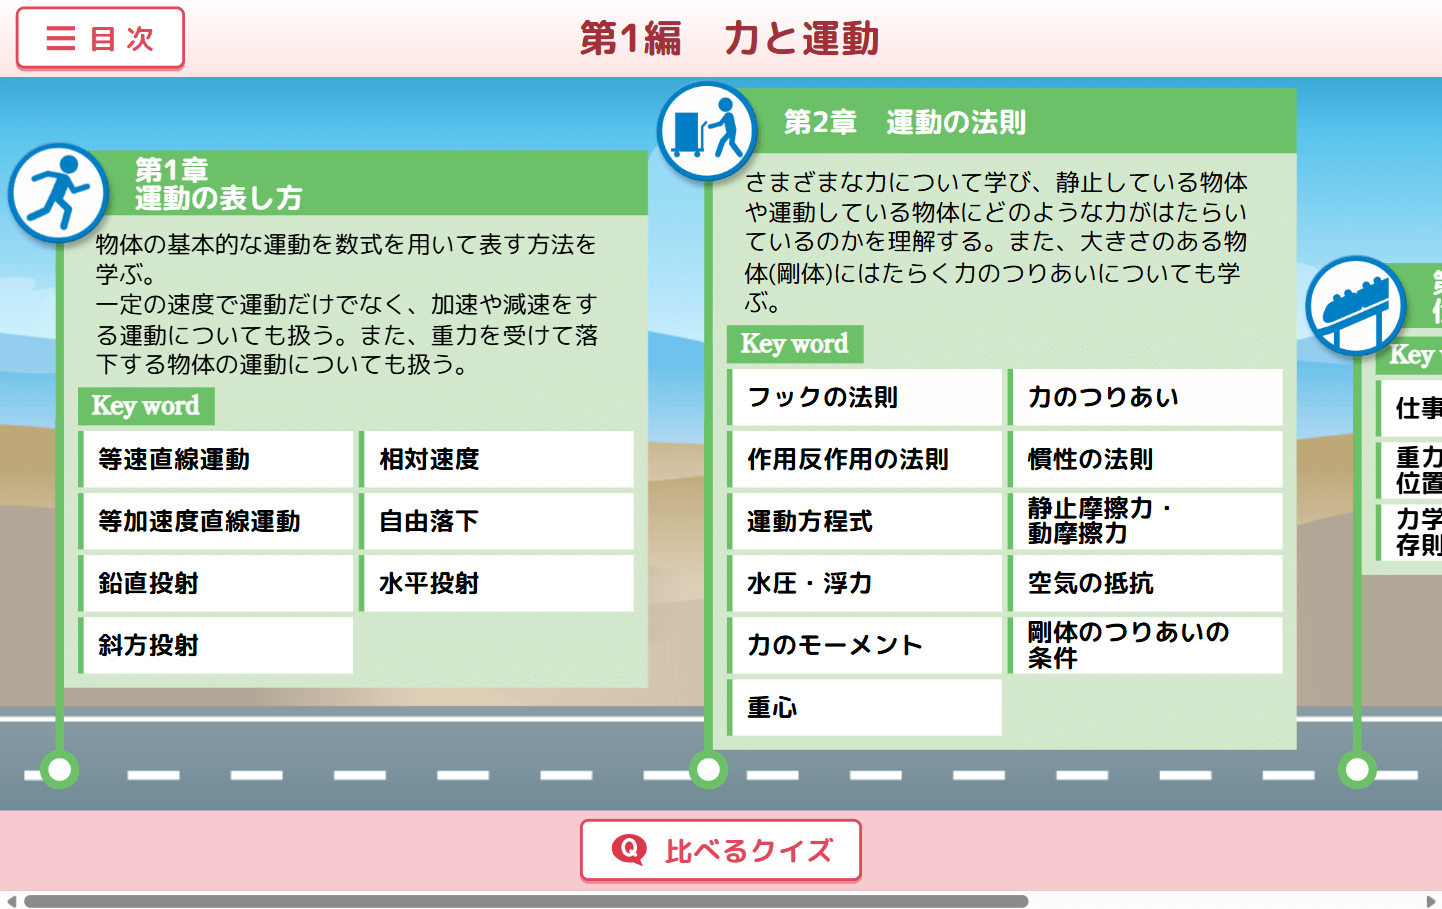1442x909 pixels.
Task: Click the 斜方投射 keyword chip
Action: point(216,645)
